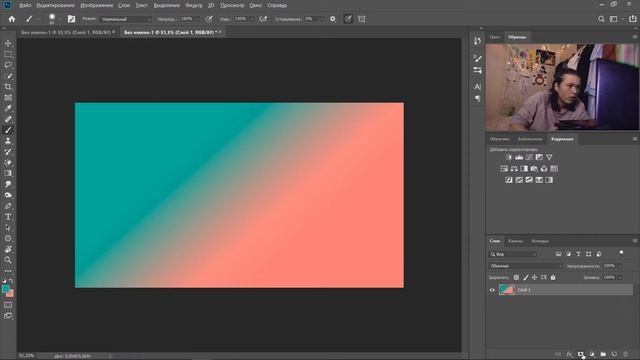The image size is (640, 360).
Task: Open the Файл menu
Action: click(24, 5)
